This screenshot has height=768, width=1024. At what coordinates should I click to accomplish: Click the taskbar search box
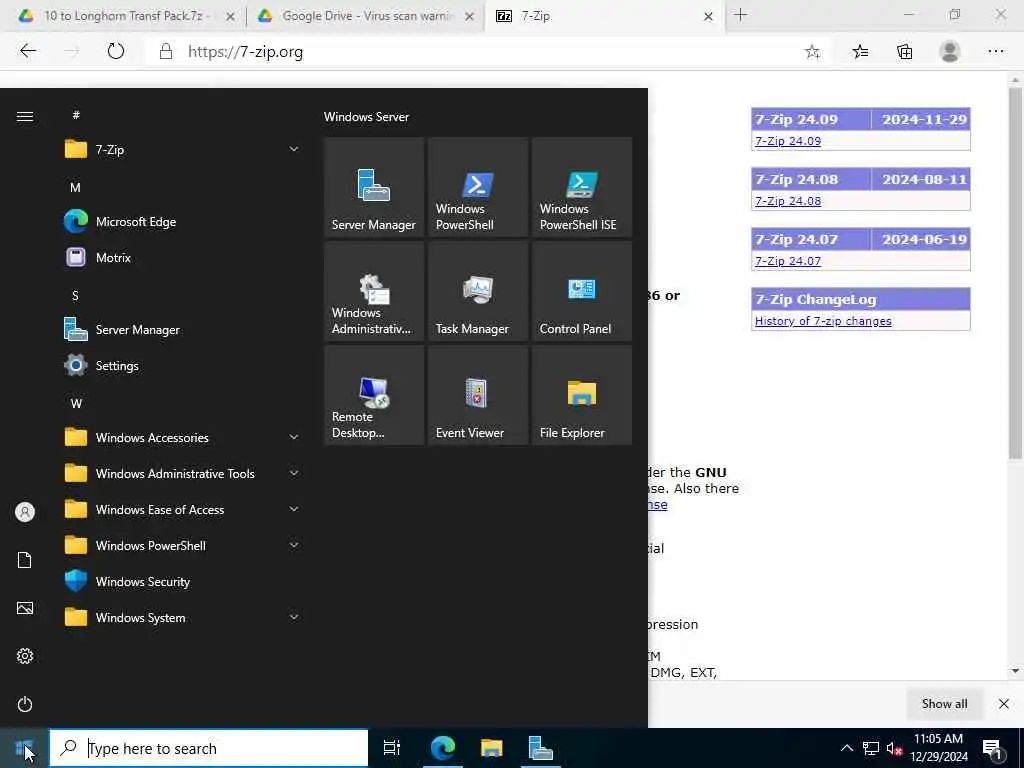(209, 748)
